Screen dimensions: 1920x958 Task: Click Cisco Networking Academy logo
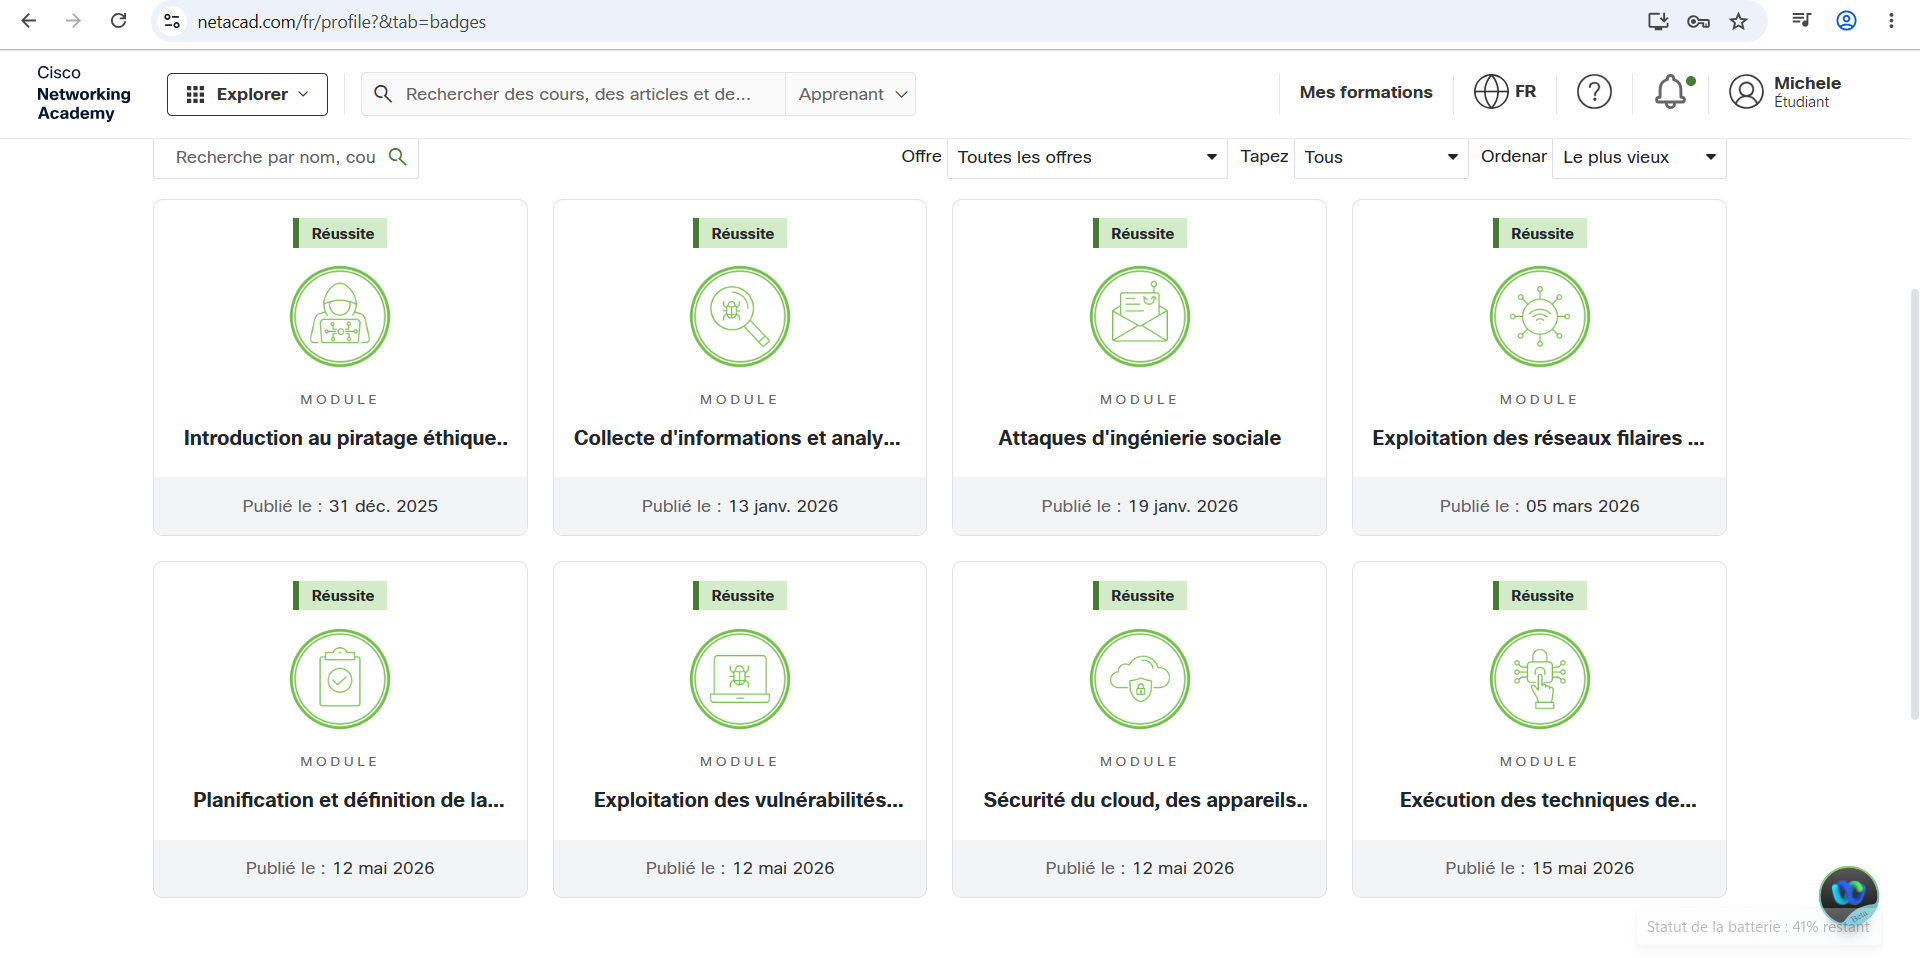(84, 93)
